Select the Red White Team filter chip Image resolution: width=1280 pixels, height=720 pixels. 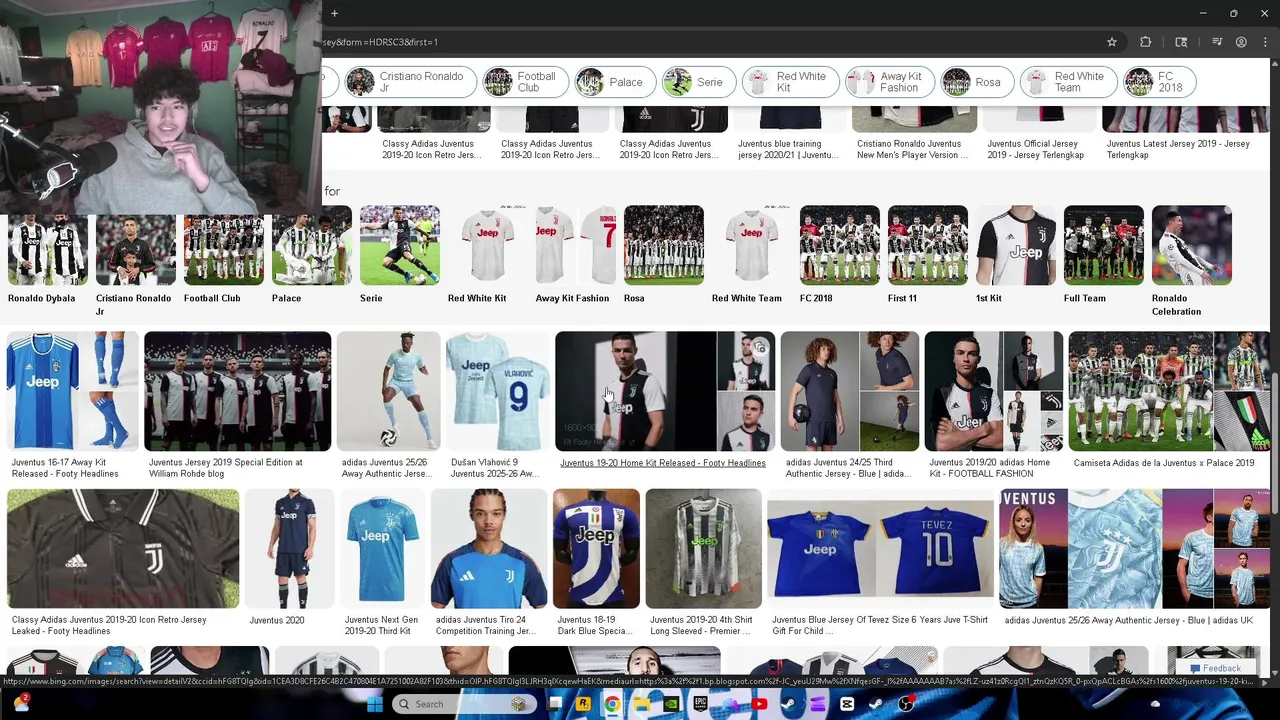pos(1068,82)
